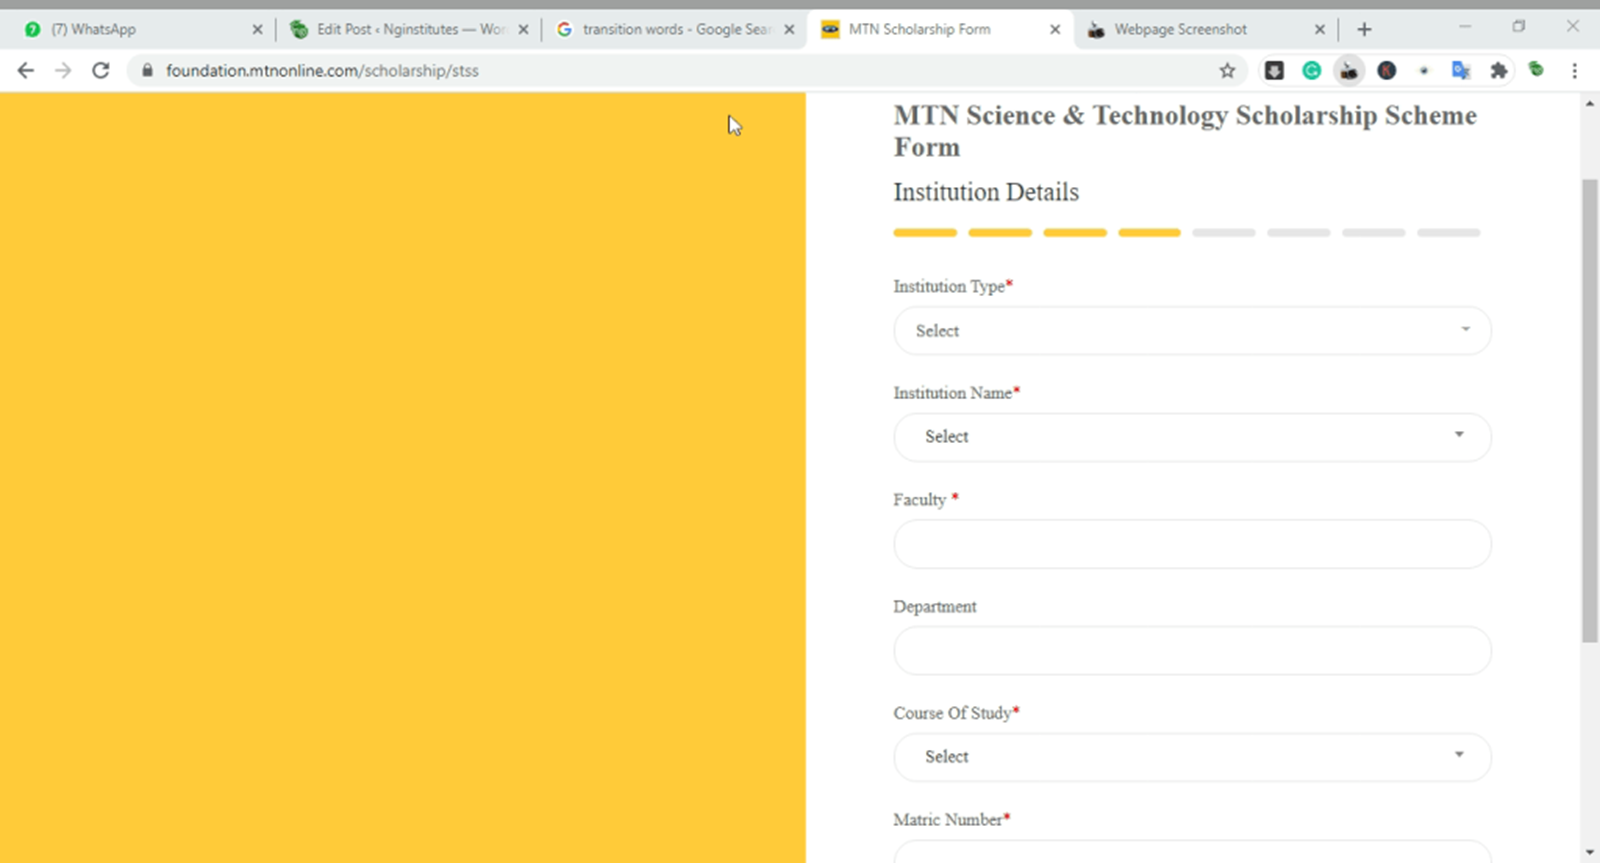Bookmark this page with the star icon
This screenshot has width=1600, height=863.
[x=1227, y=70]
